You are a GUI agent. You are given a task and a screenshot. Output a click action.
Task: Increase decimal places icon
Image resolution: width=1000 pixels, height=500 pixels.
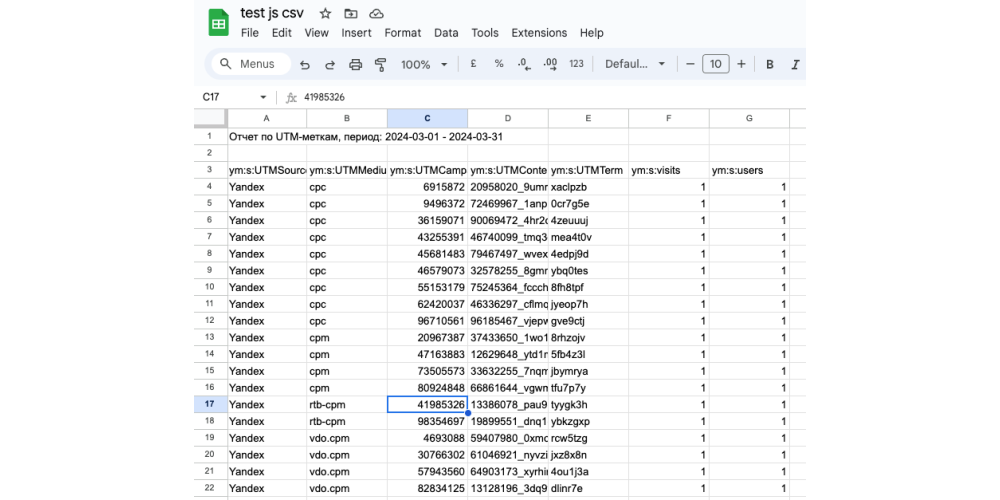click(x=550, y=64)
